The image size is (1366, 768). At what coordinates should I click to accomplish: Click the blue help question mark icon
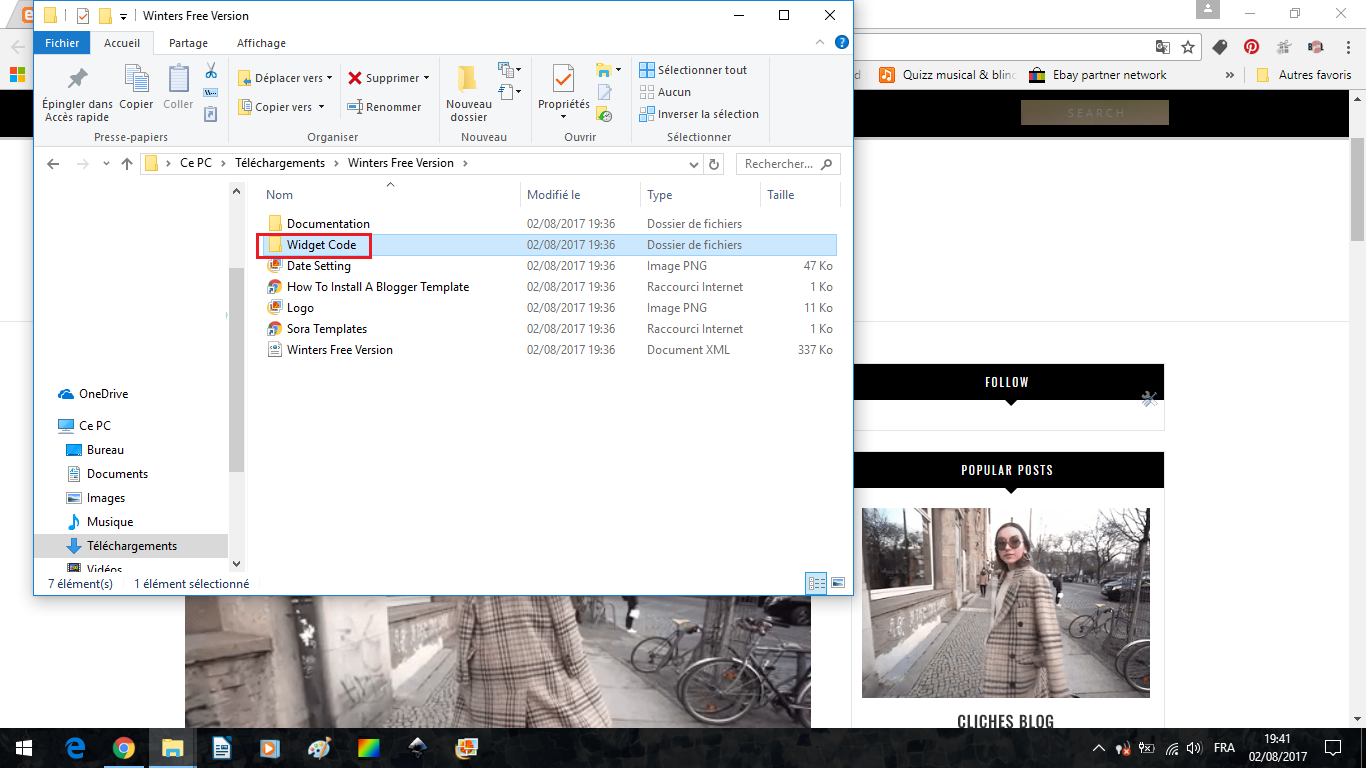[841, 43]
